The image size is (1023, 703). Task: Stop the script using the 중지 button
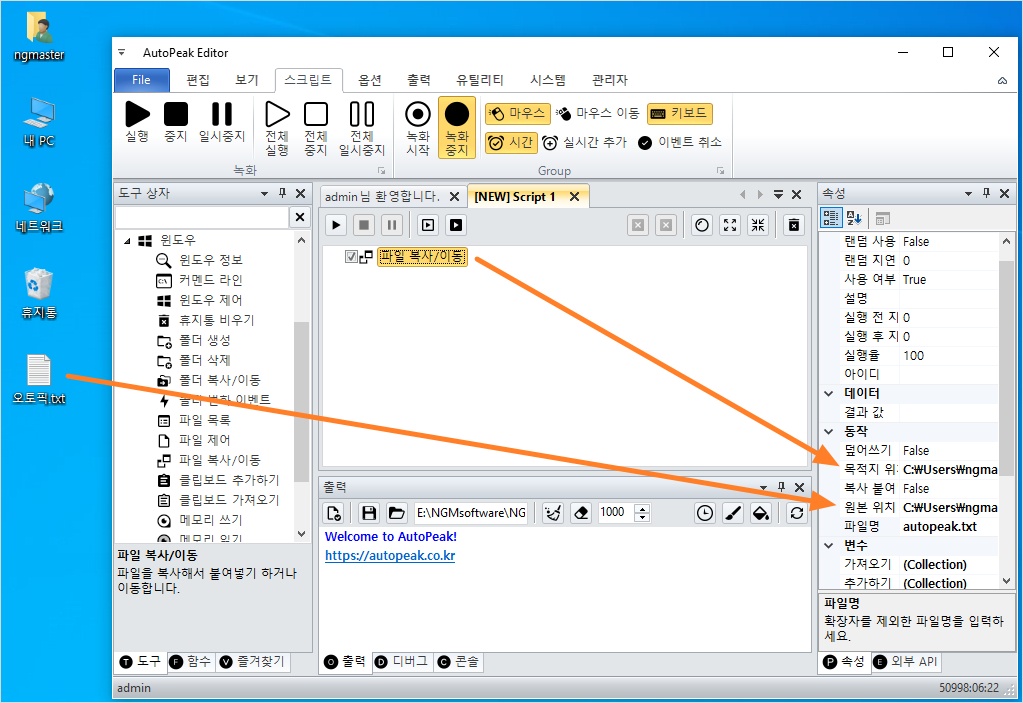click(176, 122)
